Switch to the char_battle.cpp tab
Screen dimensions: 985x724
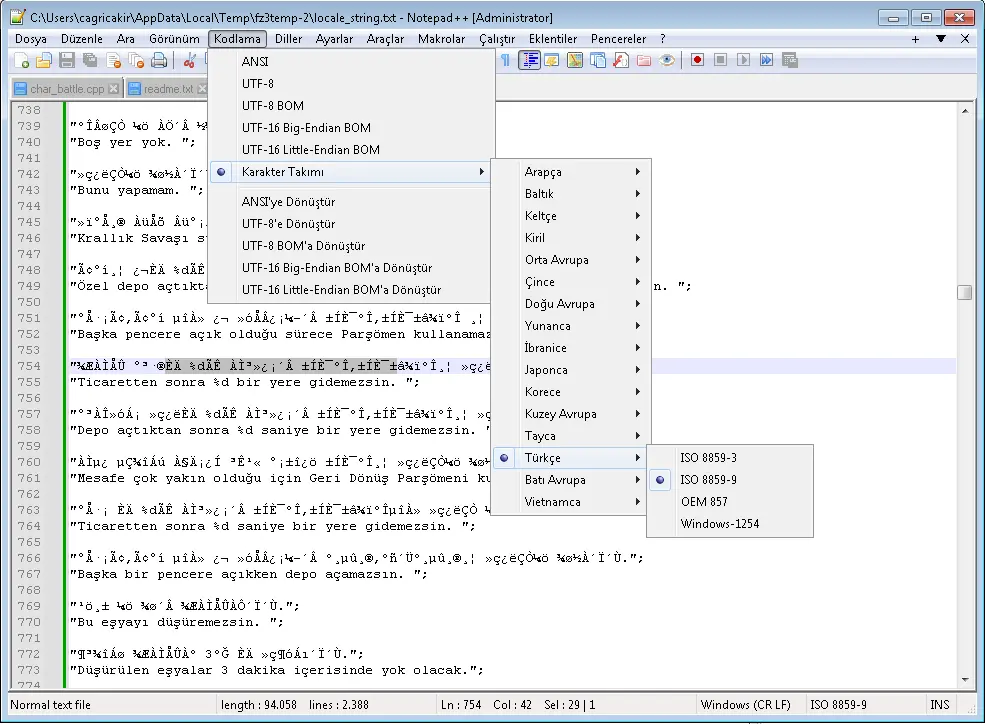[66, 89]
